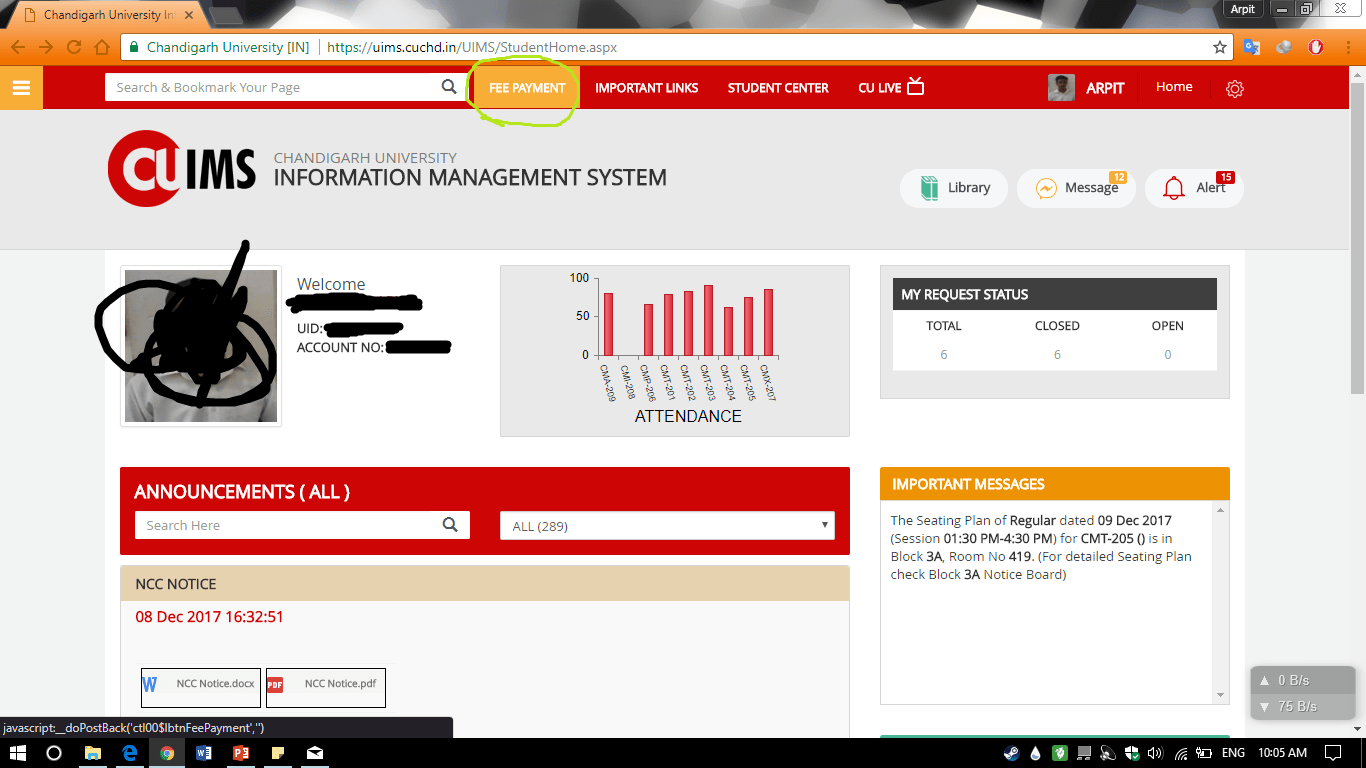
Task: Open the NCC Notice.pdf attachment
Action: click(x=326, y=687)
